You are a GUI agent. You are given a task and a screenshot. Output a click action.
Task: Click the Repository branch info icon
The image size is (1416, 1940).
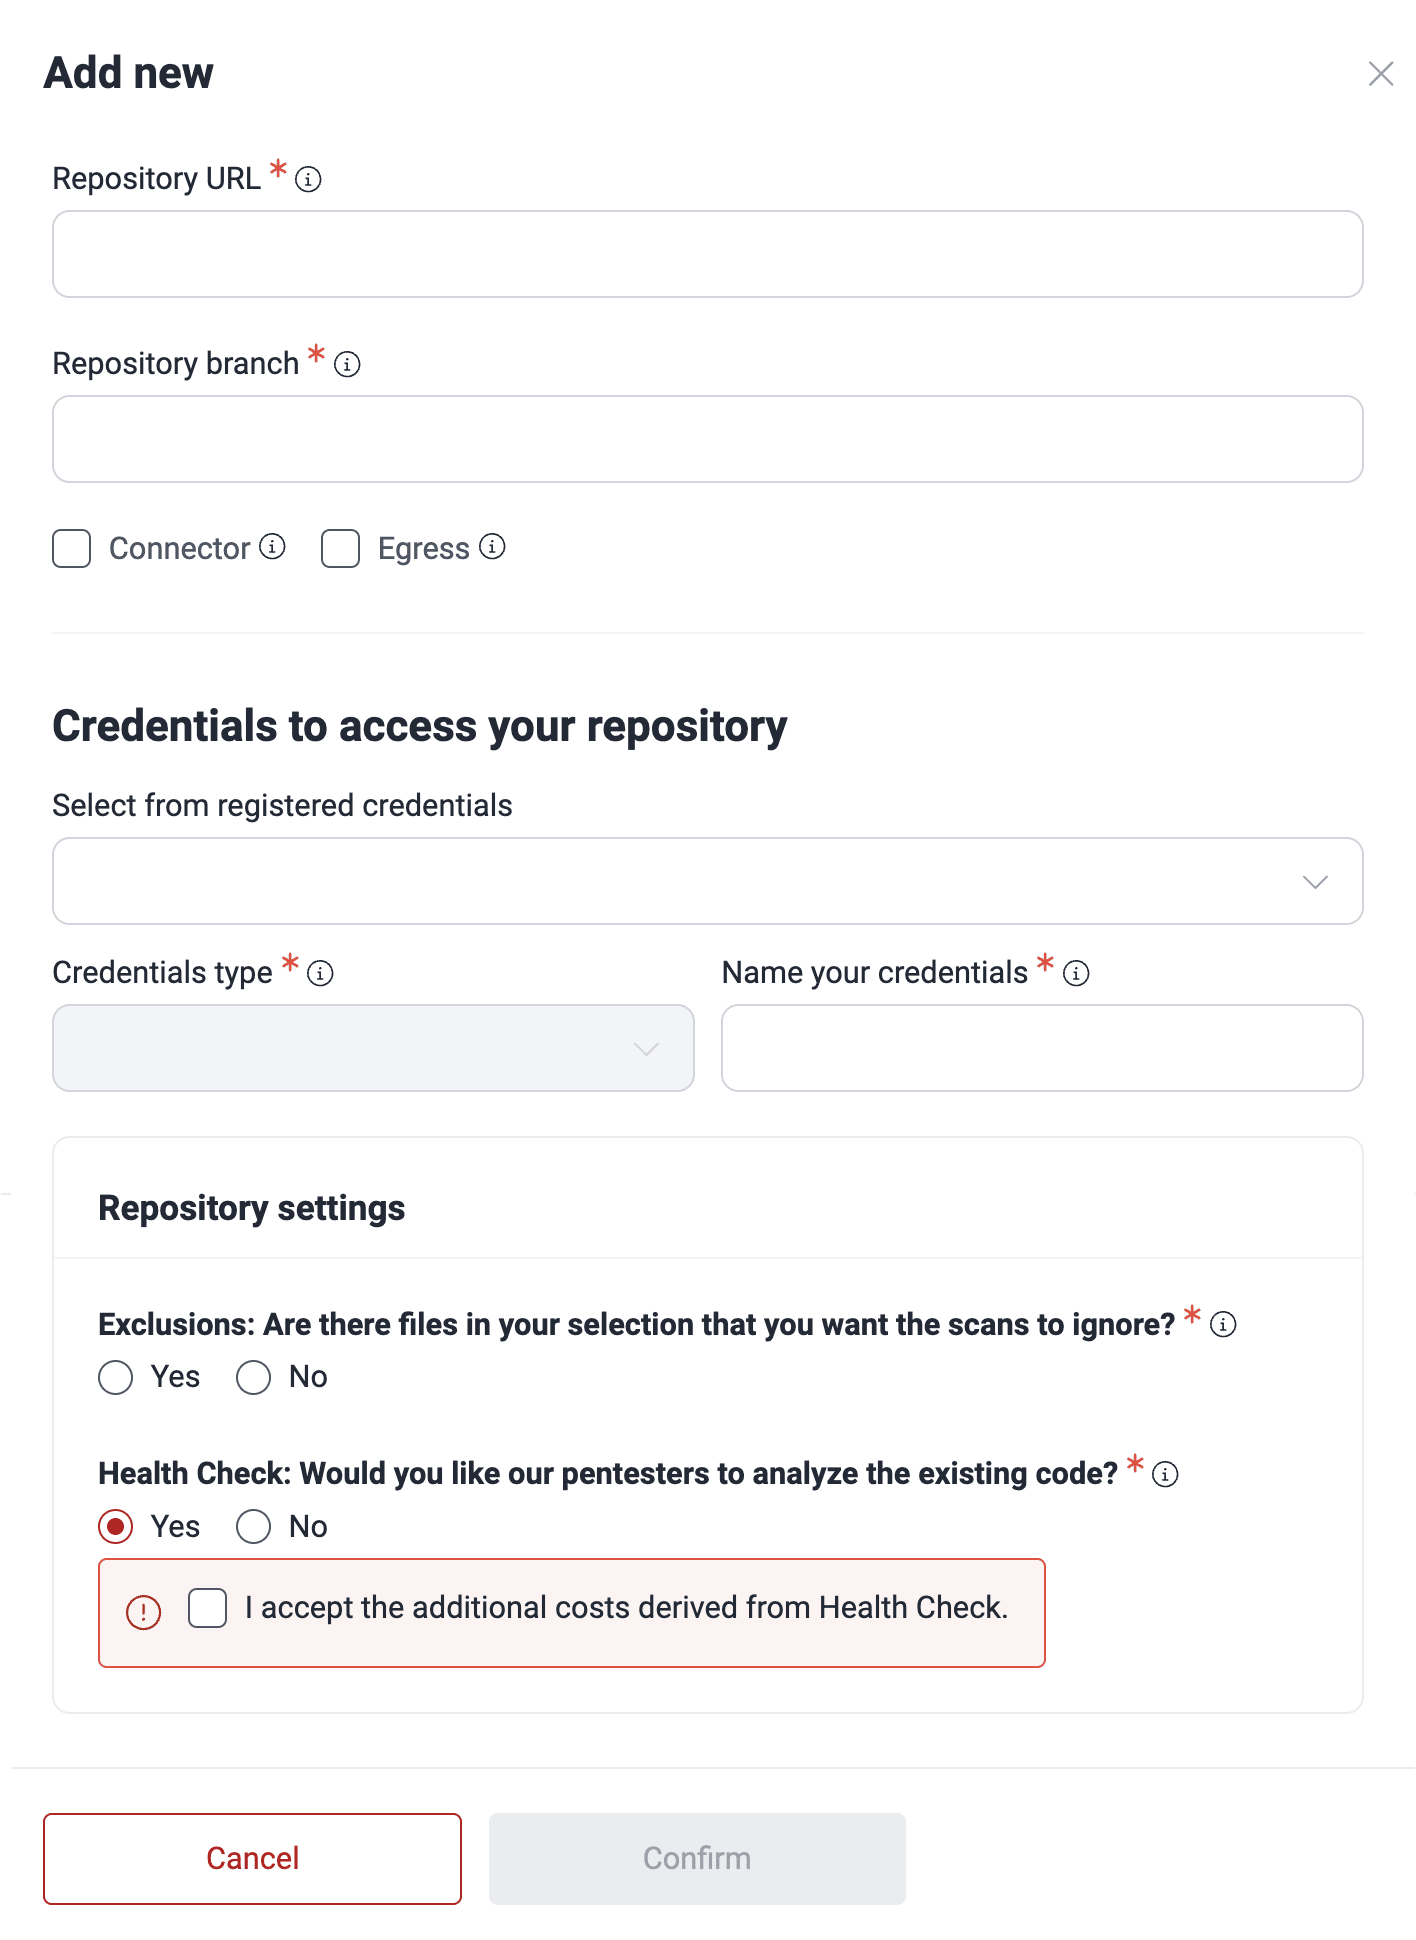(346, 365)
